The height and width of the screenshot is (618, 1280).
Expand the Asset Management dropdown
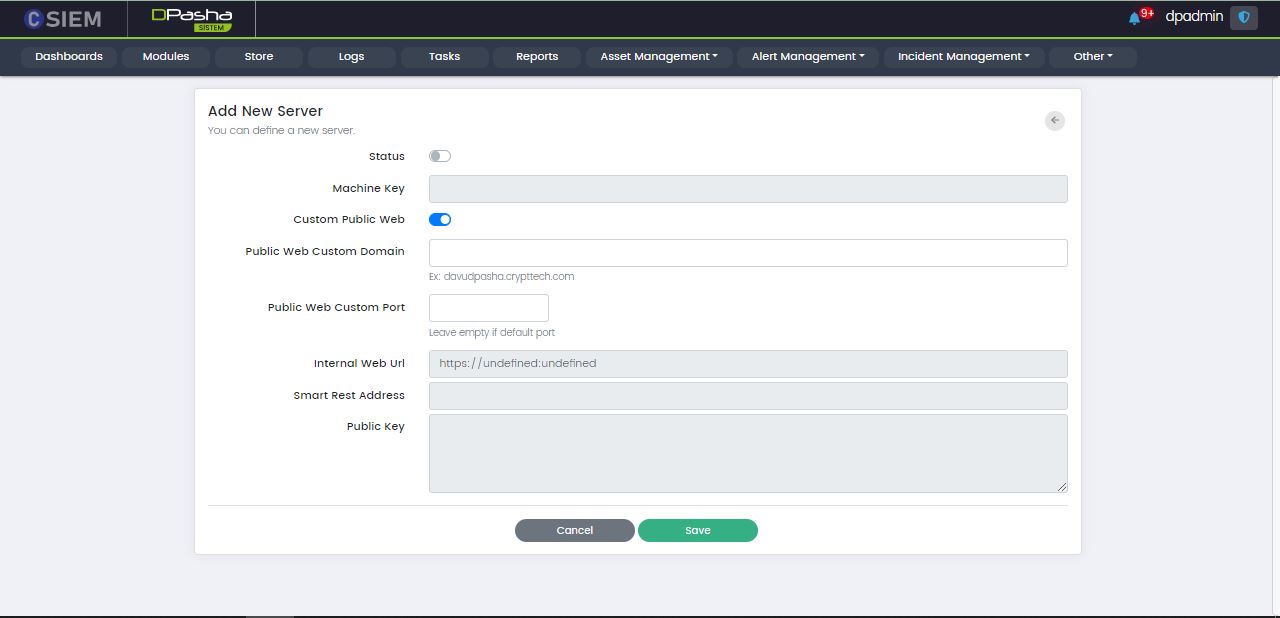659,57
